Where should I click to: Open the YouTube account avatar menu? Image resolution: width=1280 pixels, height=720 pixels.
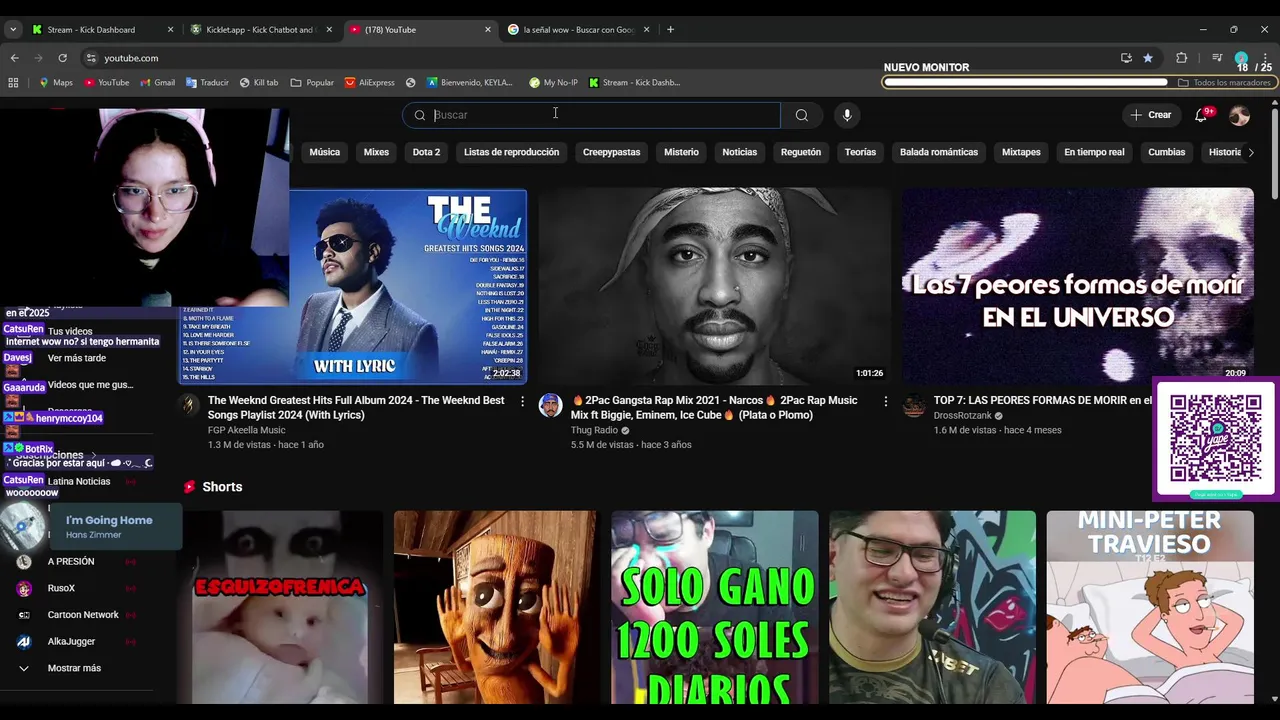point(1239,115)
